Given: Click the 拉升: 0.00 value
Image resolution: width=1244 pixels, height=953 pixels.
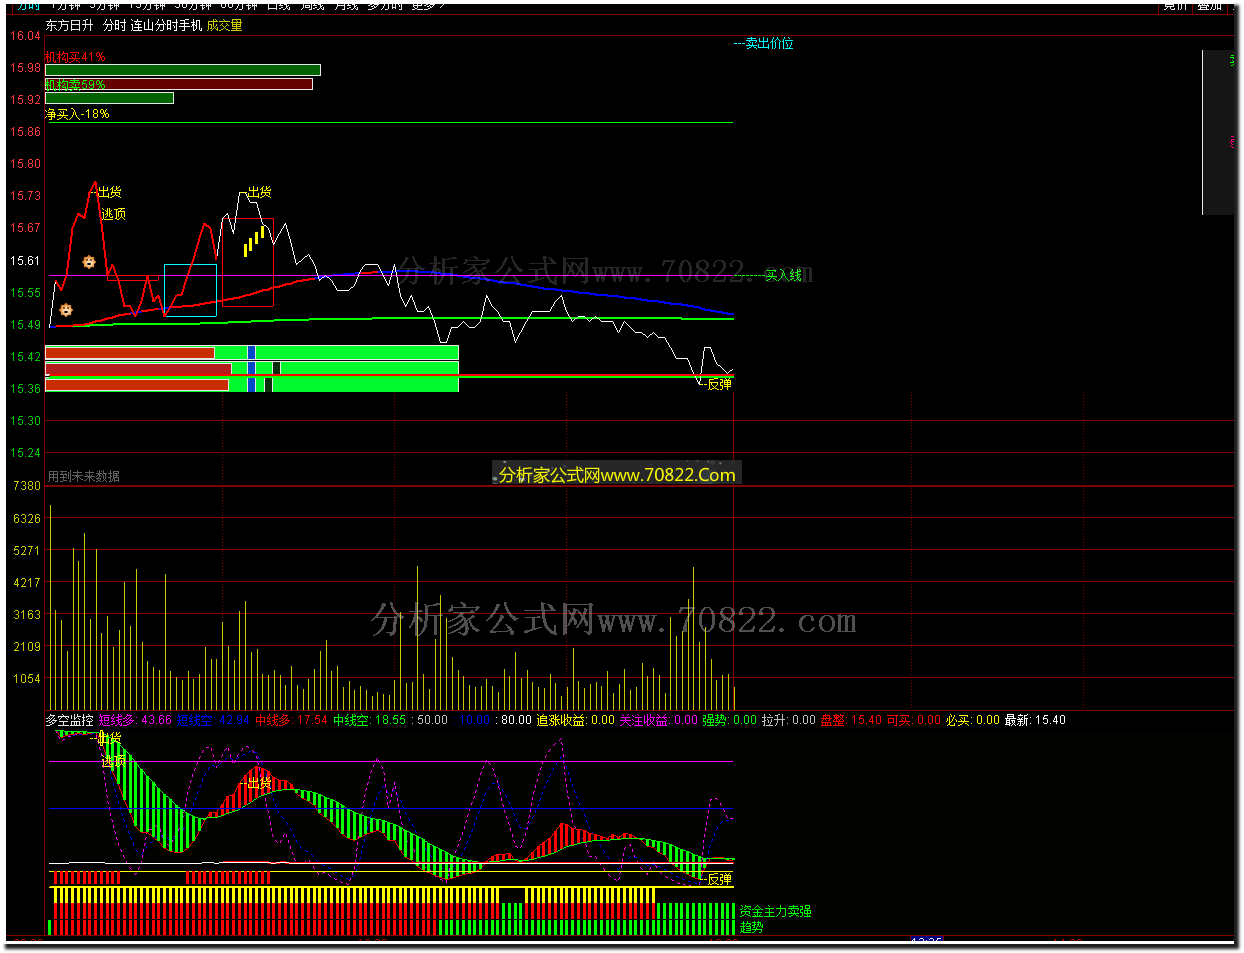Looking at the screenshot, I should coord(788,720).
